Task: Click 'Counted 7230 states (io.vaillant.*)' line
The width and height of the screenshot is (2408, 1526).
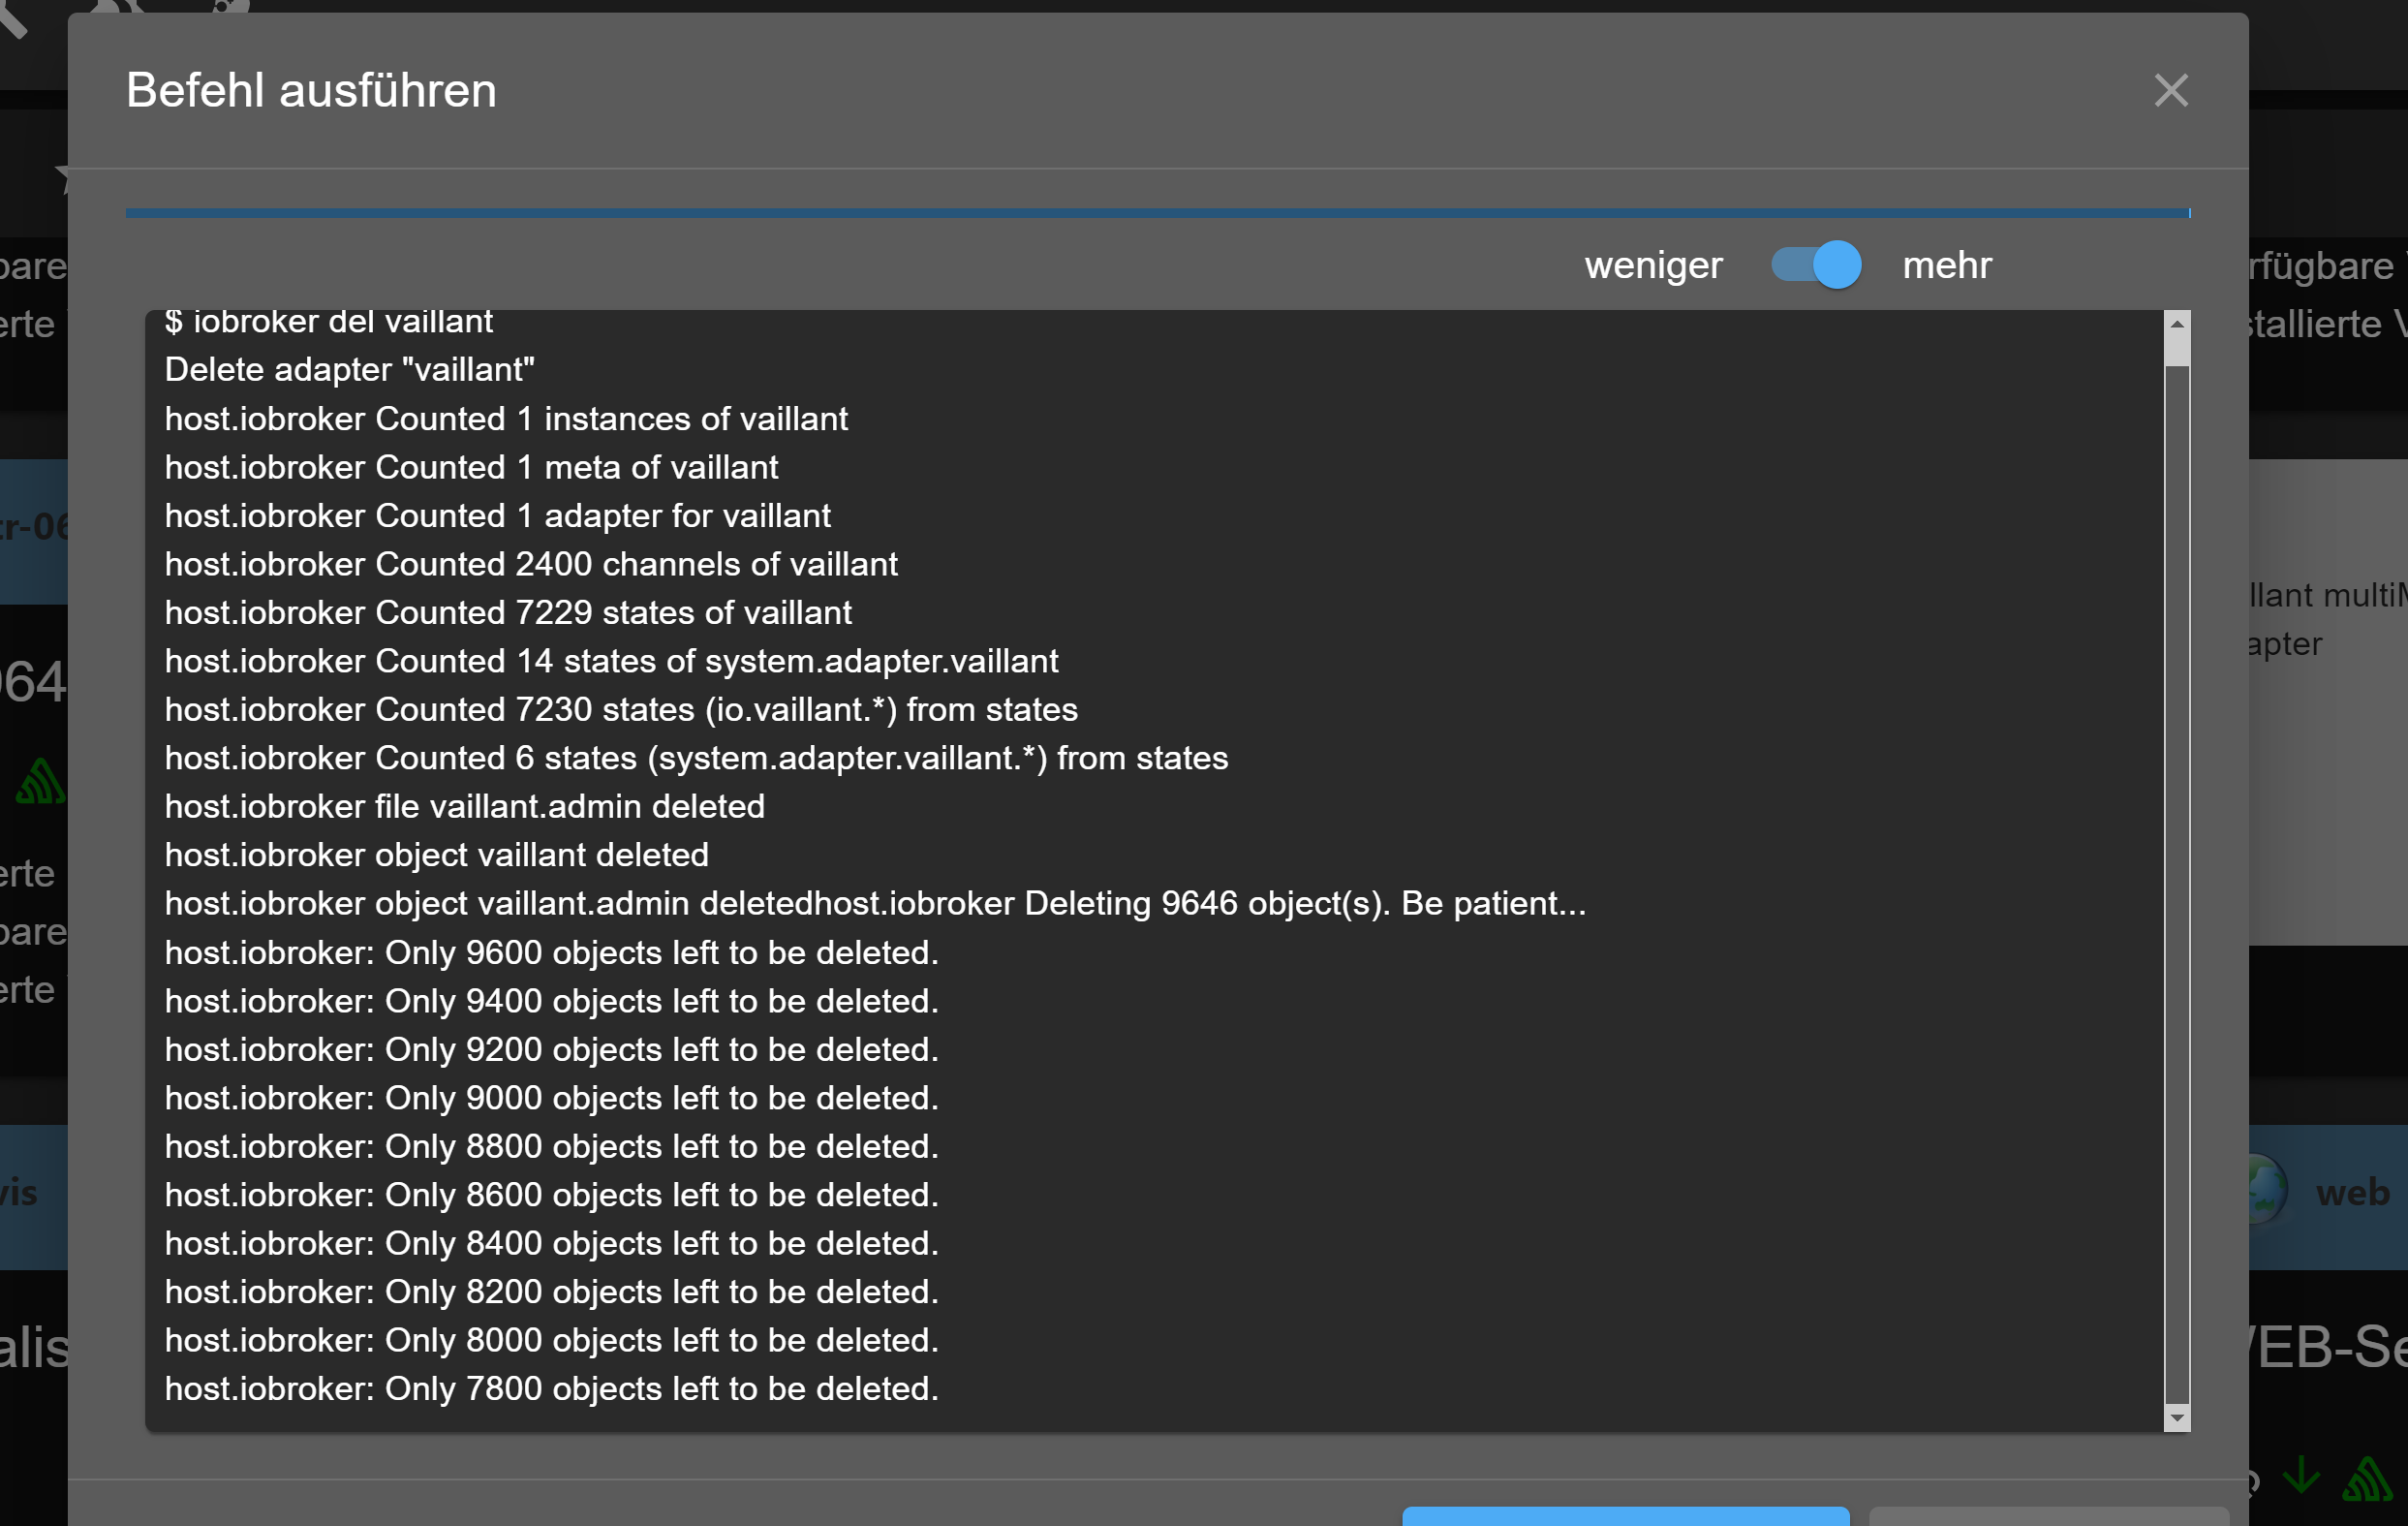Action: pyautogui.click(x=621, y=710)
